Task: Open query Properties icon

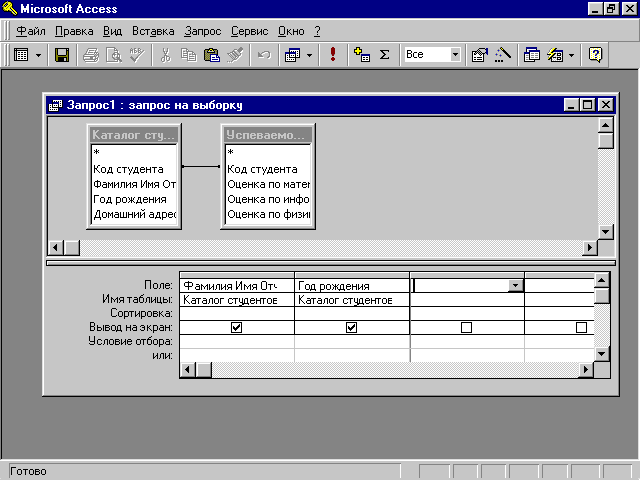Action: pyautogui.click(x=480, y=55)
